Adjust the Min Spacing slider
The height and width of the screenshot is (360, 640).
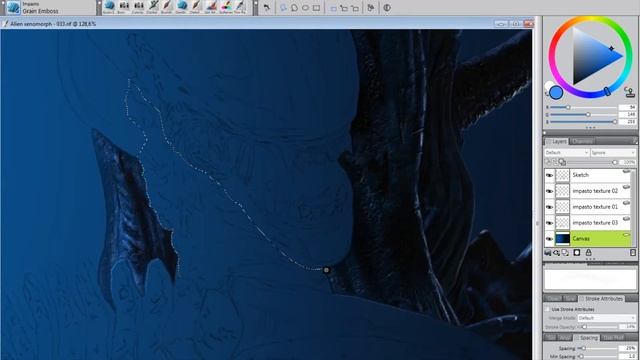pyautogui.click(x=598, y=356)
